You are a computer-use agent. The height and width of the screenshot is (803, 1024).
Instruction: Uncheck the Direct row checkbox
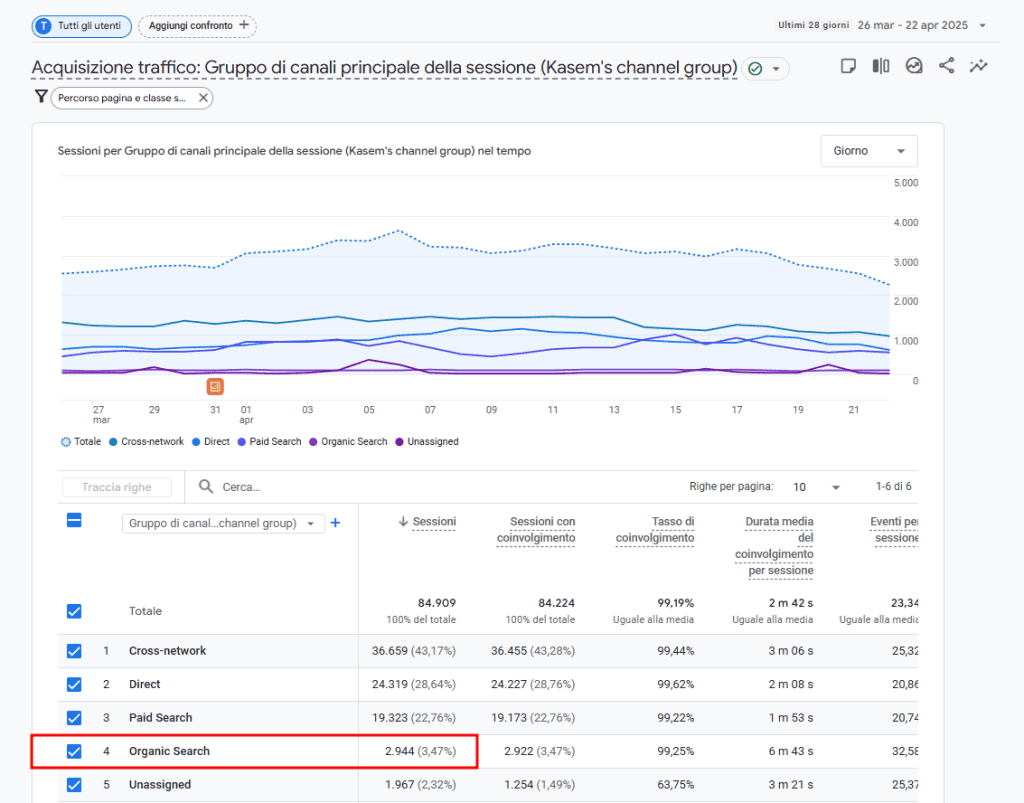point(74,684)
